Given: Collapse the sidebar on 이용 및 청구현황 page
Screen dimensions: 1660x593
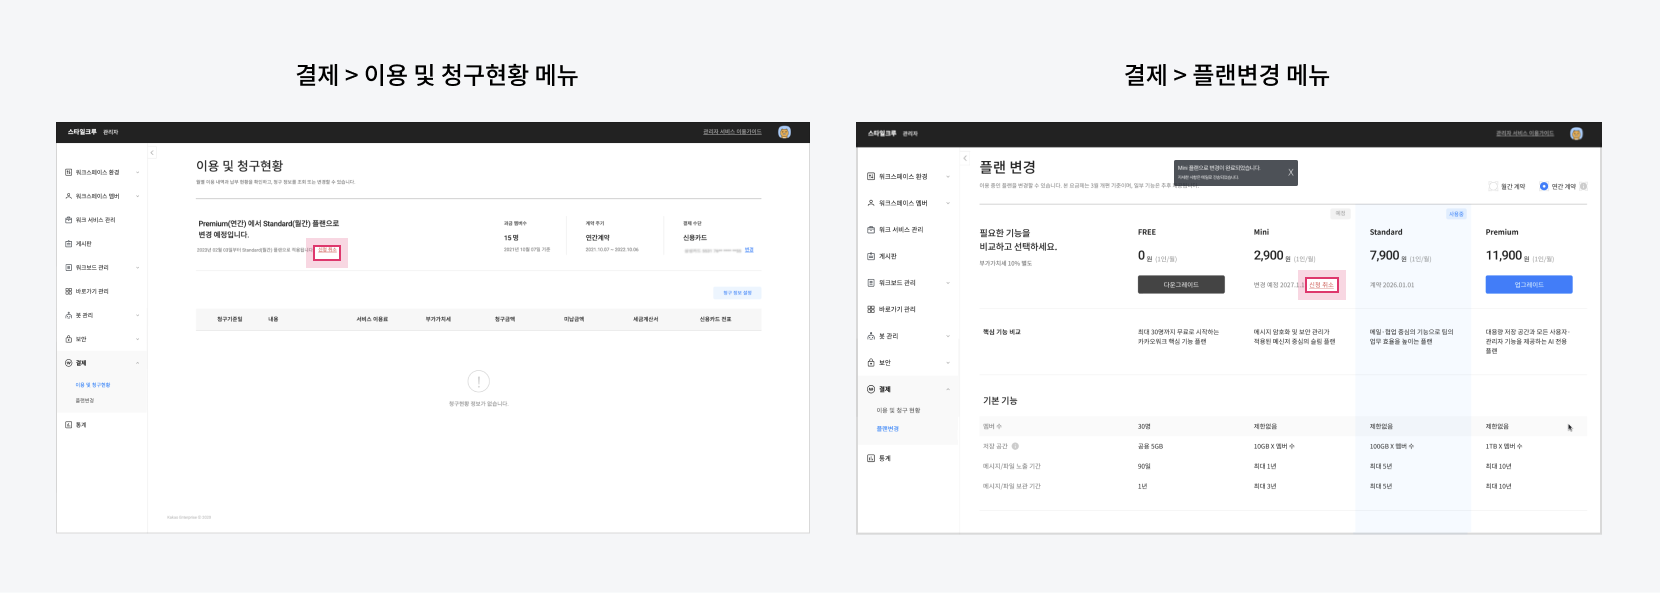Looking at the screenshot, I should coord(152,153).
